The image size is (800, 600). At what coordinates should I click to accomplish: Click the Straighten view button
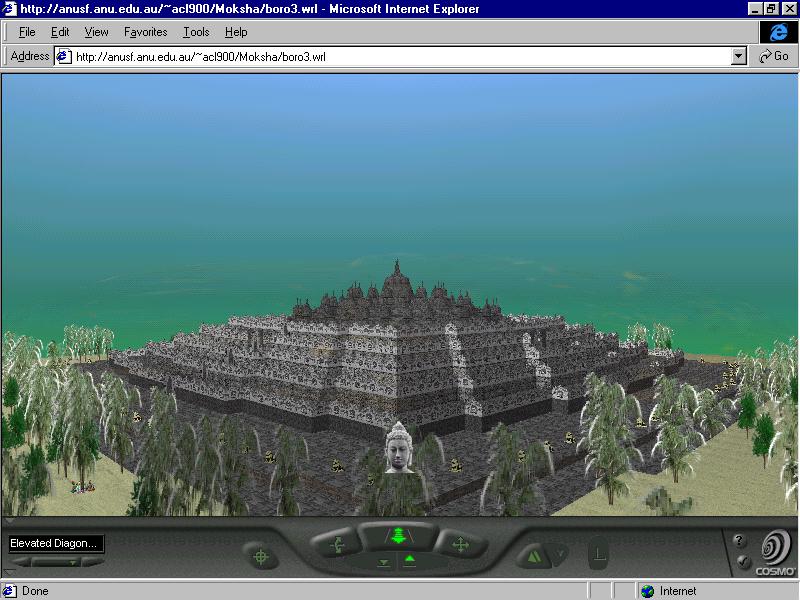pyautogui.click(x=598, y=552)
